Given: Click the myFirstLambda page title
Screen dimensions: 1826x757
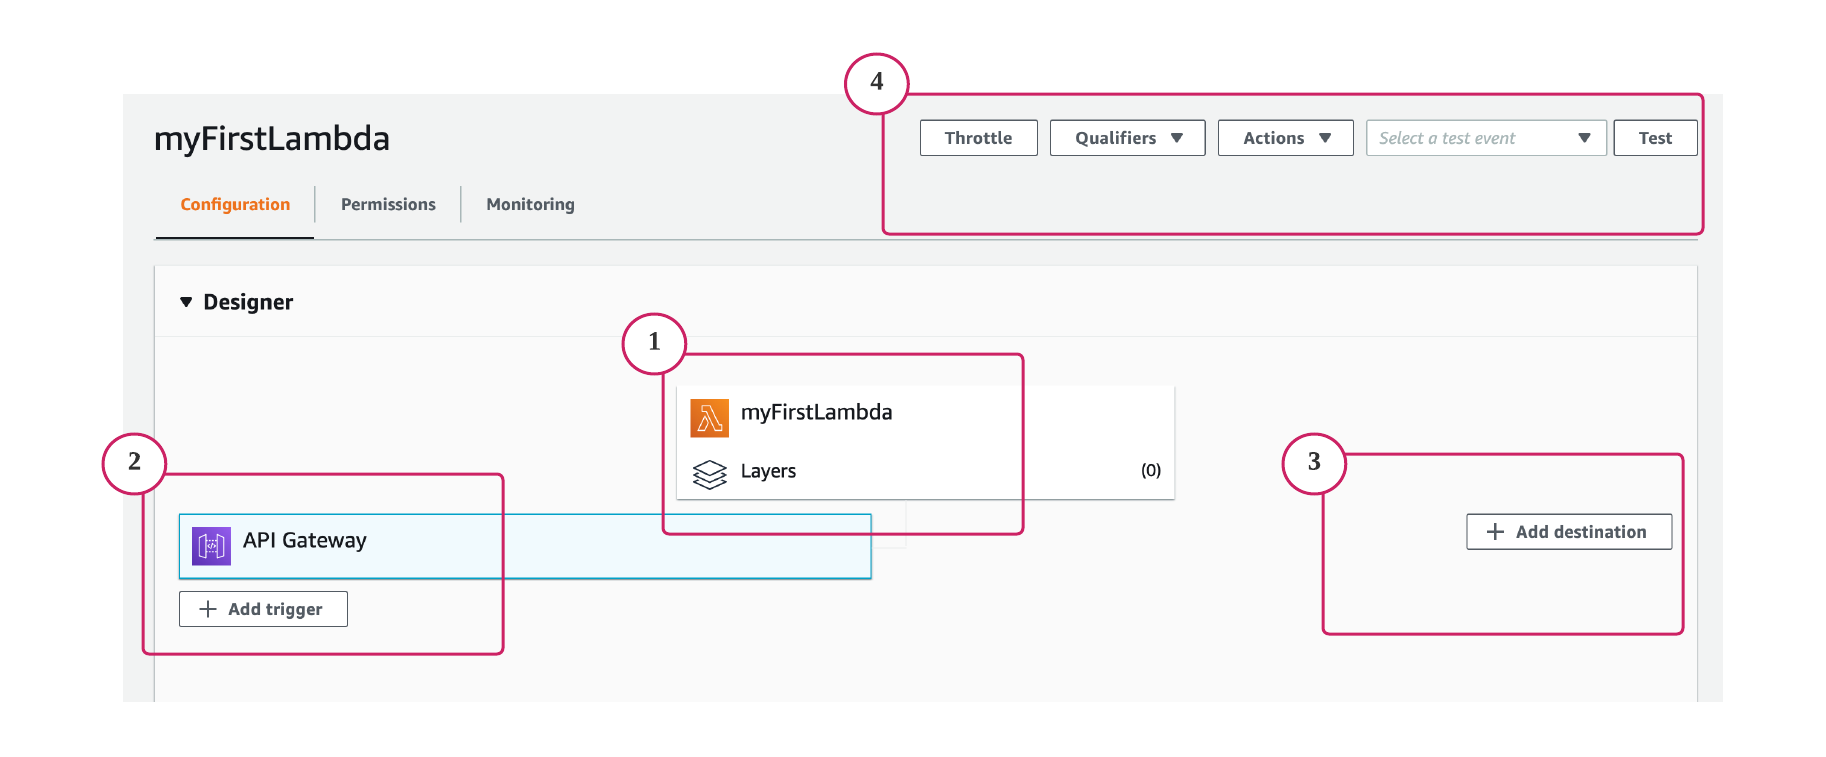Looking at the screenshot, I should pyautogui.click(x=272, y=138).
